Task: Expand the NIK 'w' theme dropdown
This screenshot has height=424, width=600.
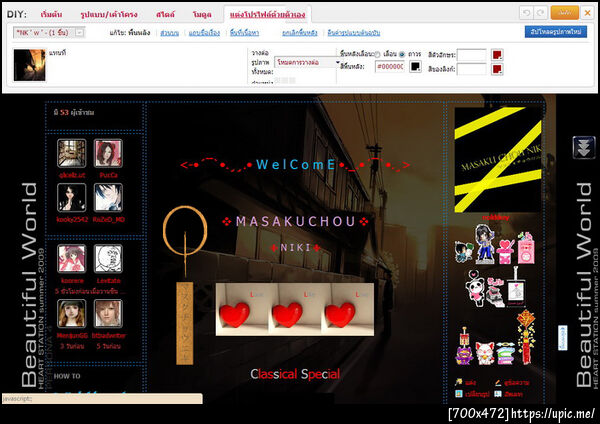Action: pyautogui.click(x=49, y=33)
